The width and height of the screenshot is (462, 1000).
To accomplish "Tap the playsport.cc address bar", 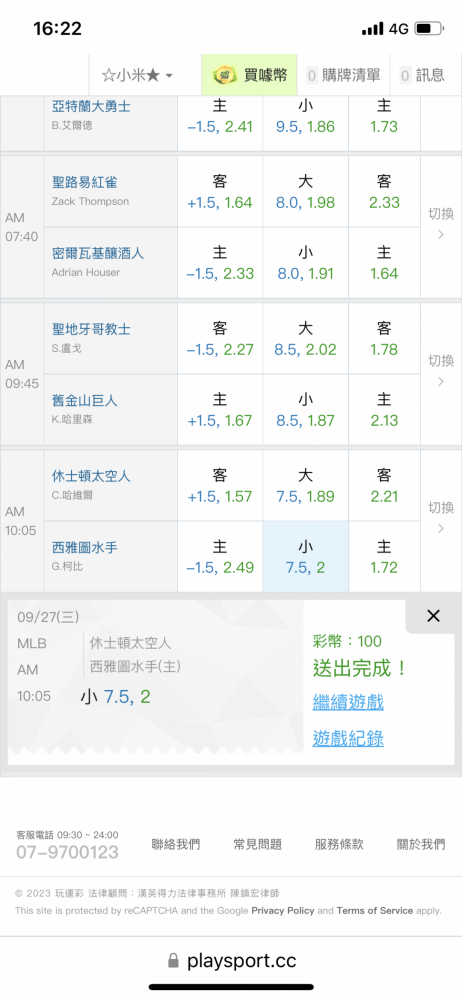I will [x=231, y=960].
